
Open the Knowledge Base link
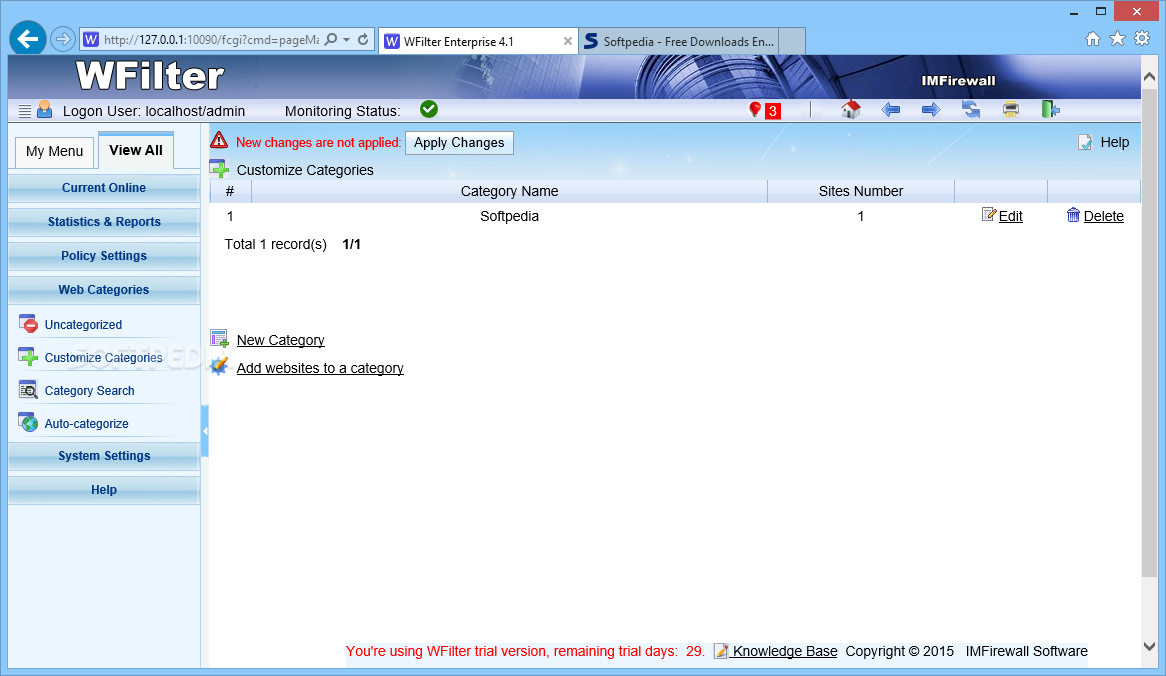coord(785,651)
